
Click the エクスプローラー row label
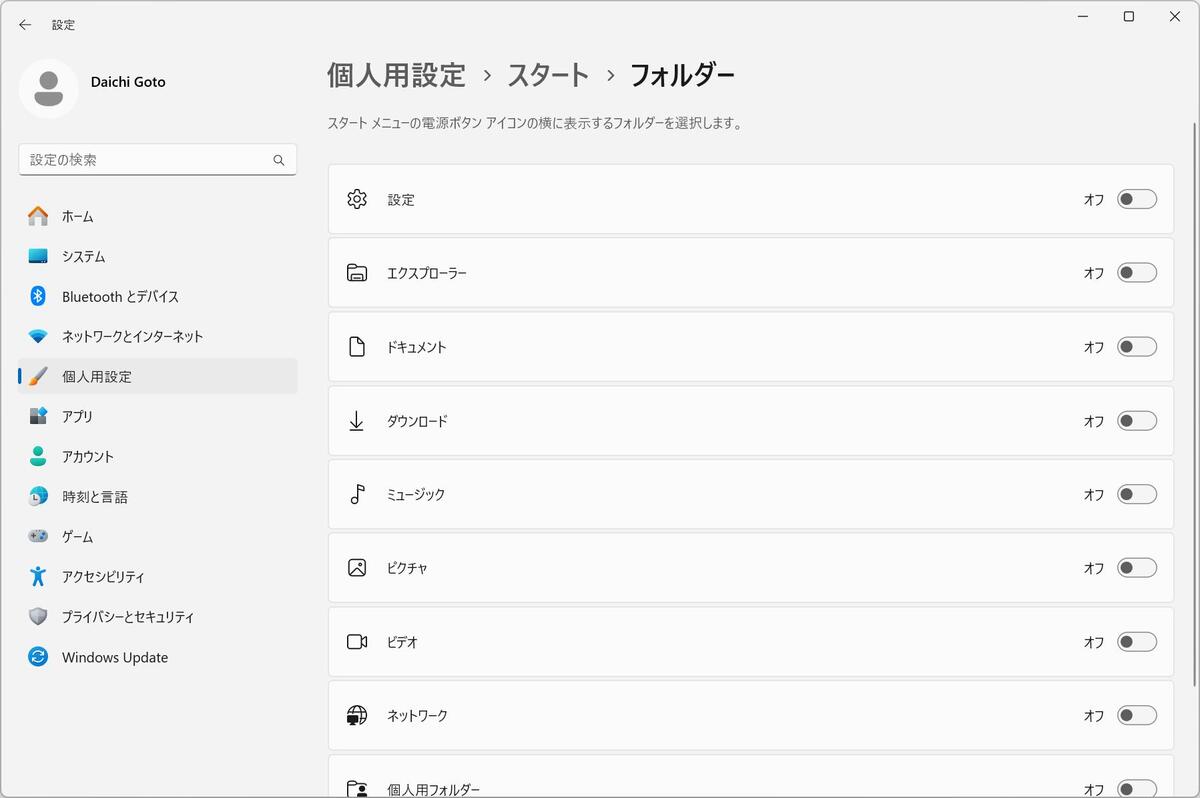[x=427, y=273]
